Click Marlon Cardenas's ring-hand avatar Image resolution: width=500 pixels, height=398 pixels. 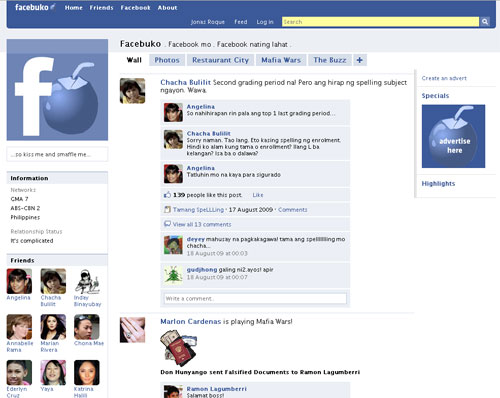132,330
